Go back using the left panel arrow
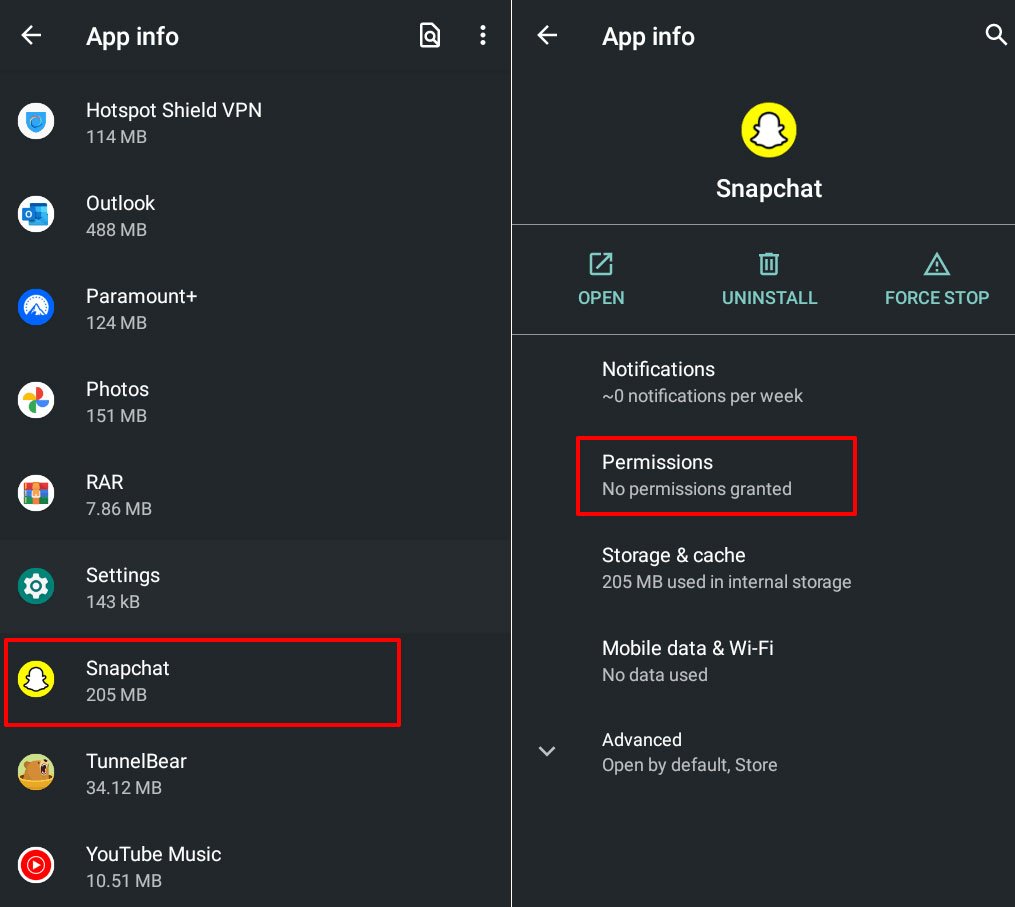1015x907 pixels. (32, 36)
